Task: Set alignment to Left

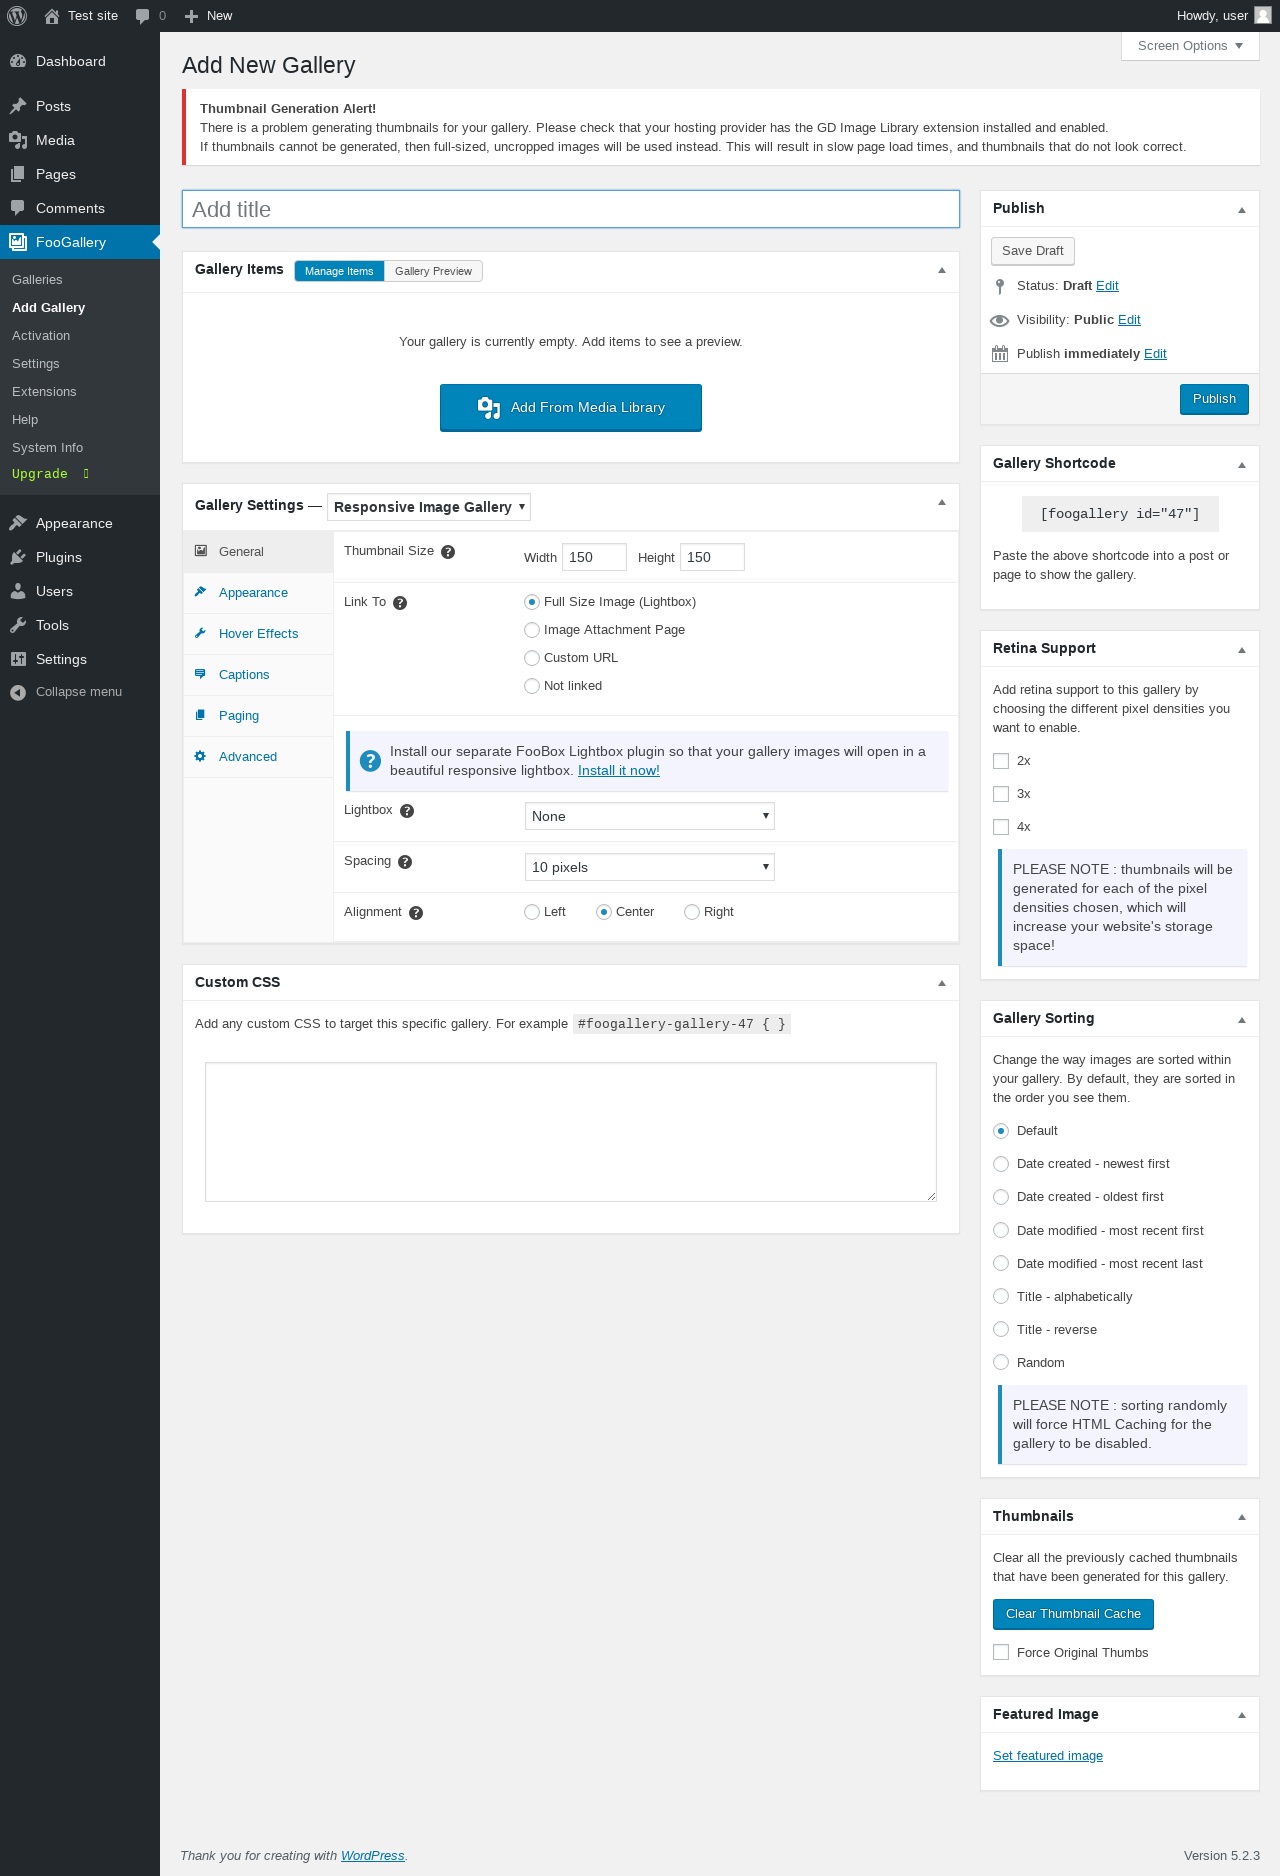Action: pos(532,912)
